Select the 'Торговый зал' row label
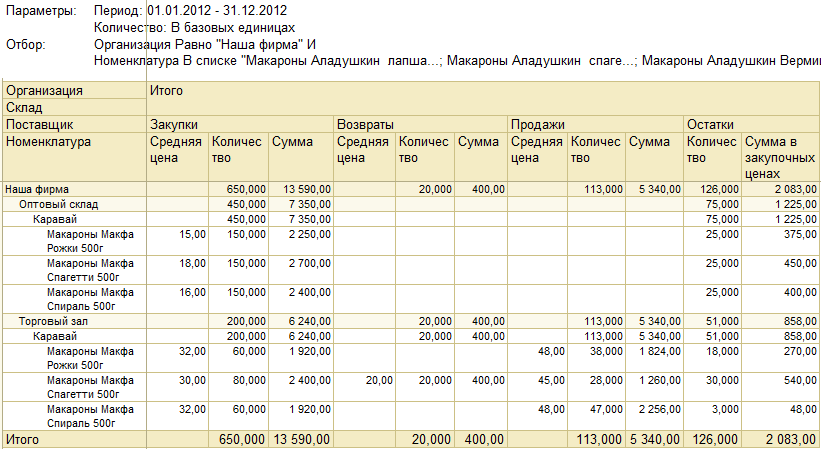 tap(53, 321)
